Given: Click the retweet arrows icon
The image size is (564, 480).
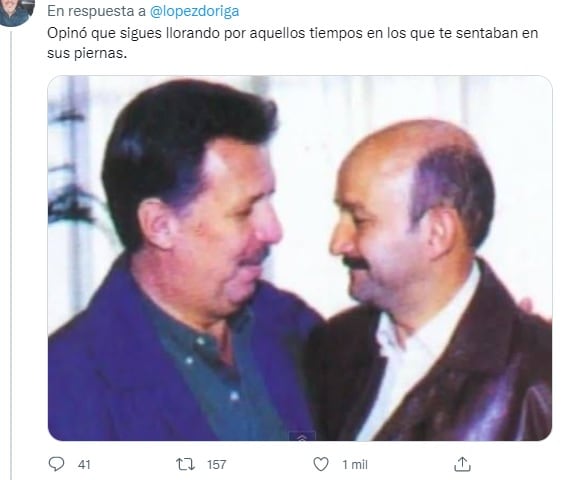Looking at the screenshot, I should (x=185, y=465).
